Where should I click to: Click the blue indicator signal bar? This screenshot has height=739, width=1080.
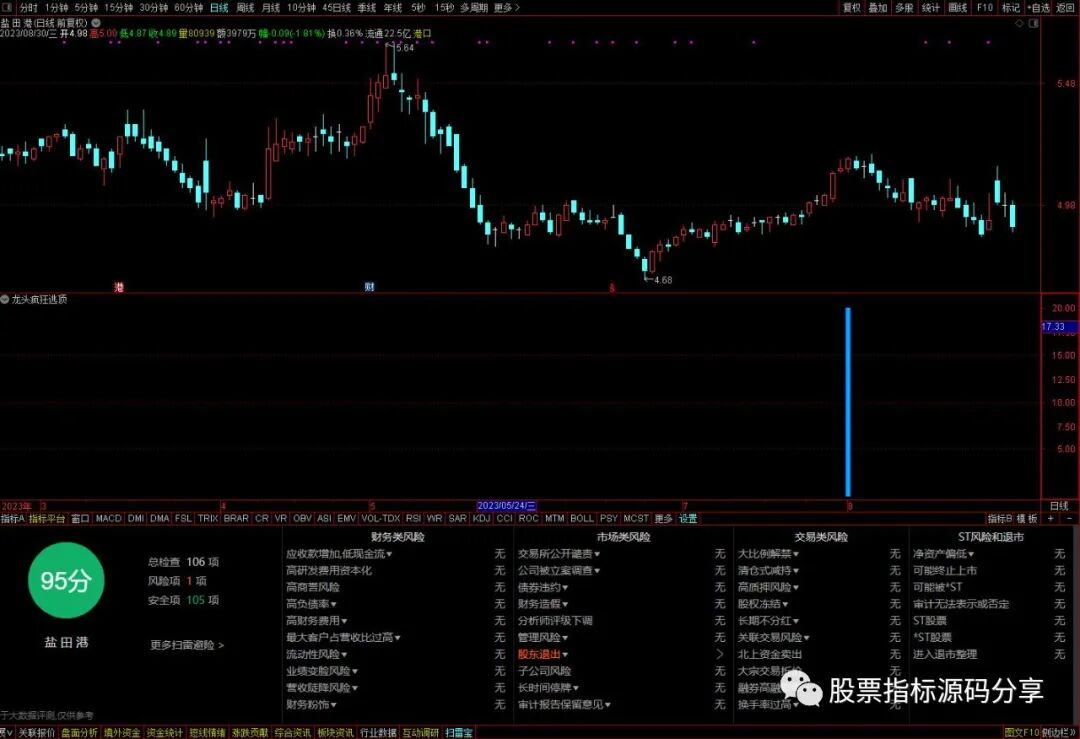[x=848, y=402]
